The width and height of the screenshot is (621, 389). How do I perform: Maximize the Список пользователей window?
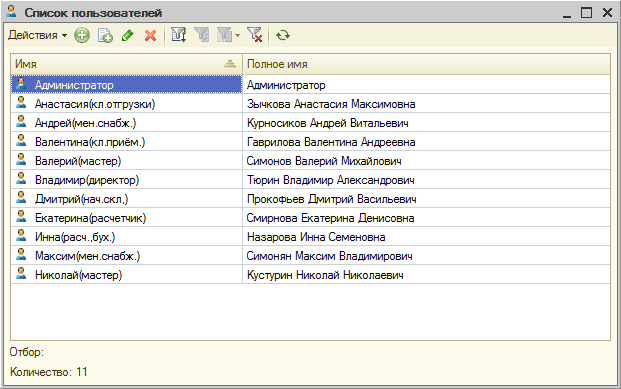click(x=587, y=13)
